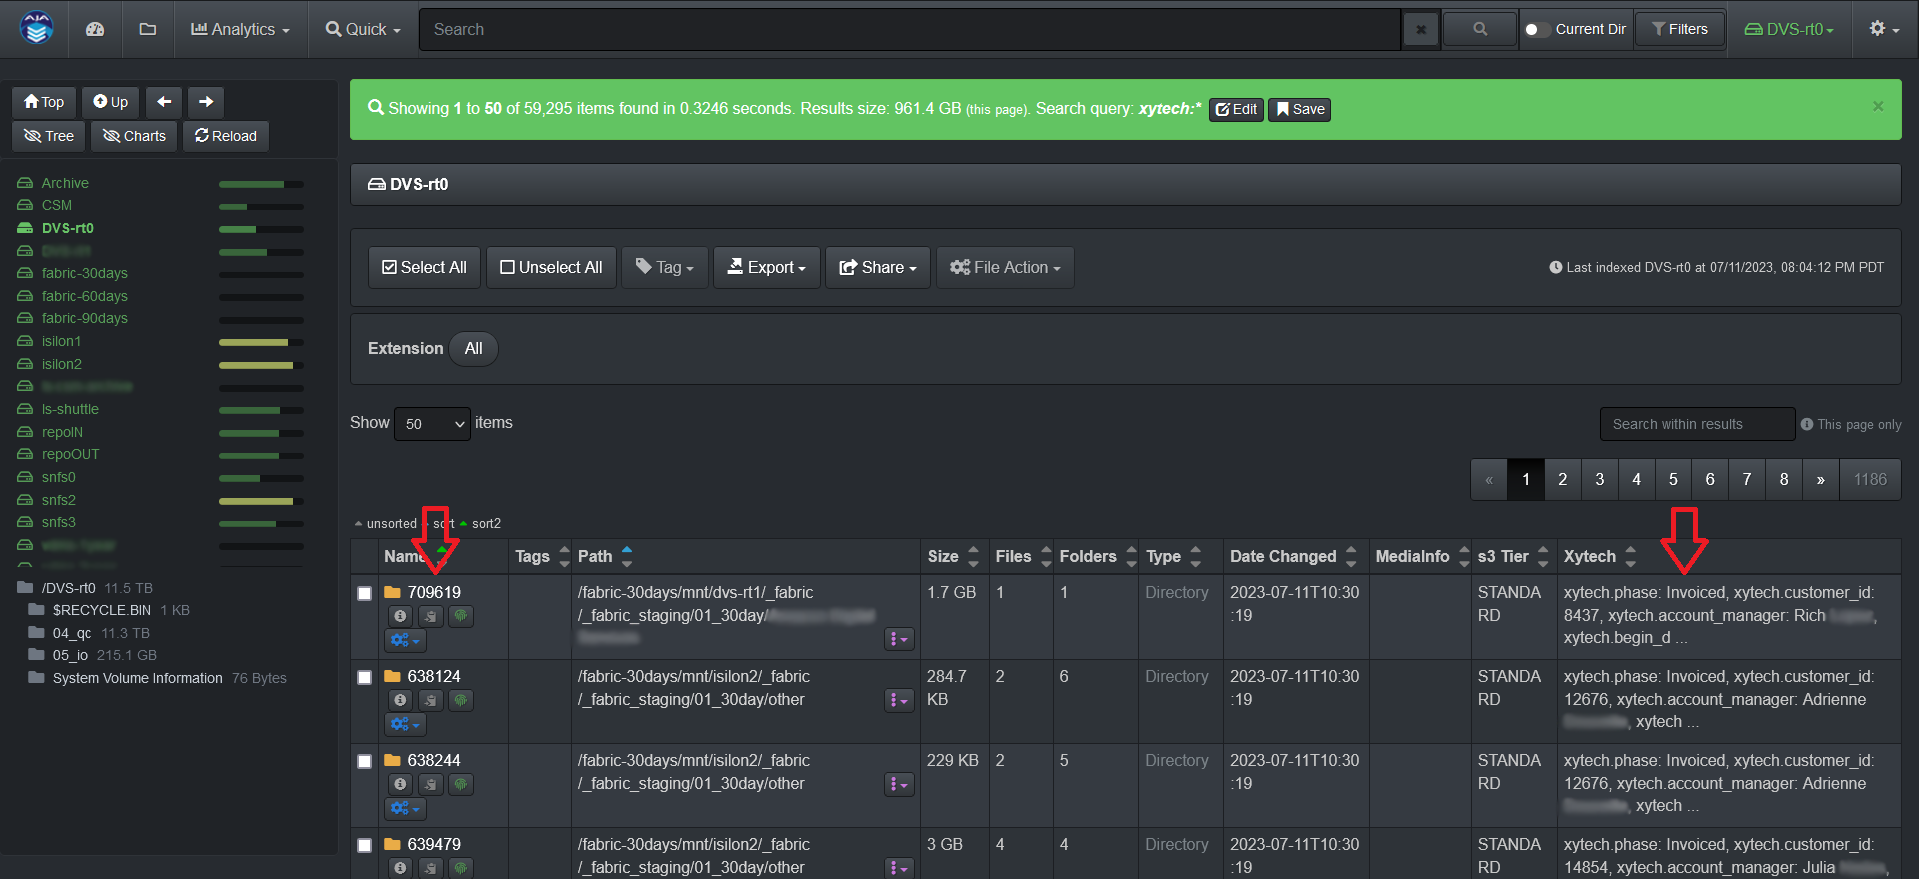The width and height of the screenshot is (1919, 879).
Task: Click the file browser folder icon
Action: pos(148,30)
